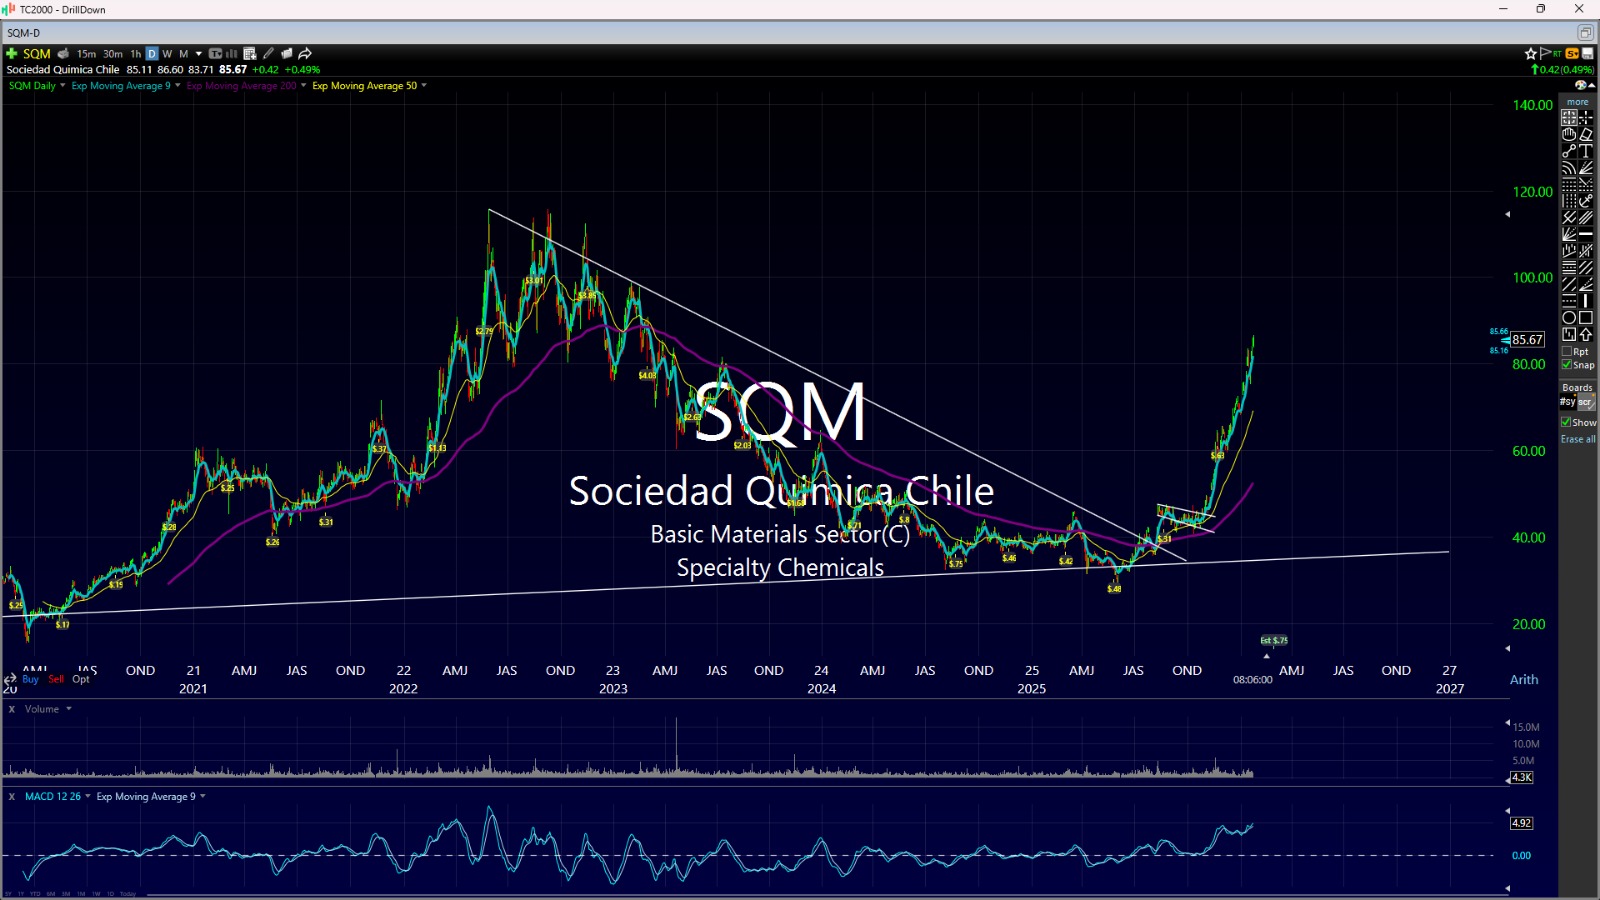Click the Buy button

30,680
